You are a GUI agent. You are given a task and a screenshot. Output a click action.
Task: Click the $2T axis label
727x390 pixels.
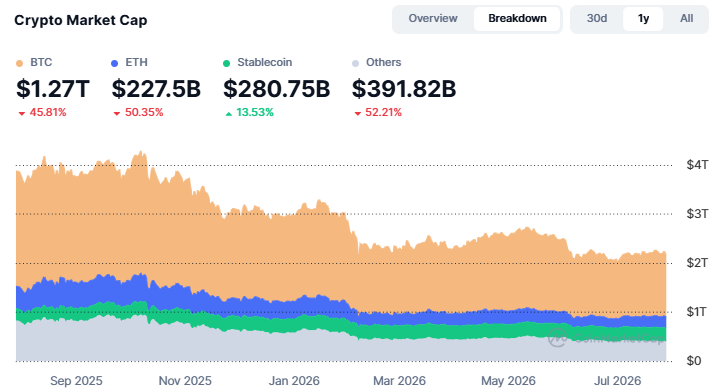point(697,263)
